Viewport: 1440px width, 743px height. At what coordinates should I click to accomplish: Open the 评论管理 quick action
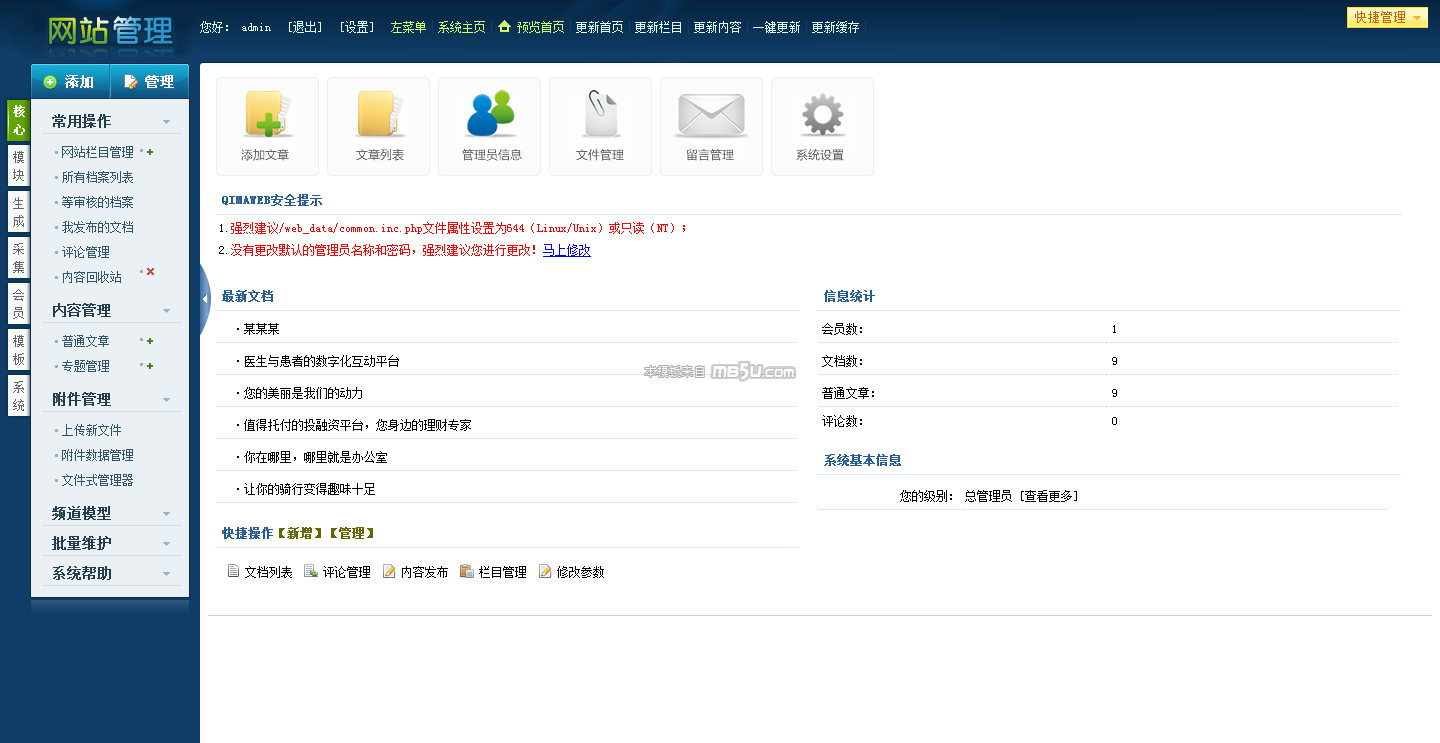click(346, 573)
